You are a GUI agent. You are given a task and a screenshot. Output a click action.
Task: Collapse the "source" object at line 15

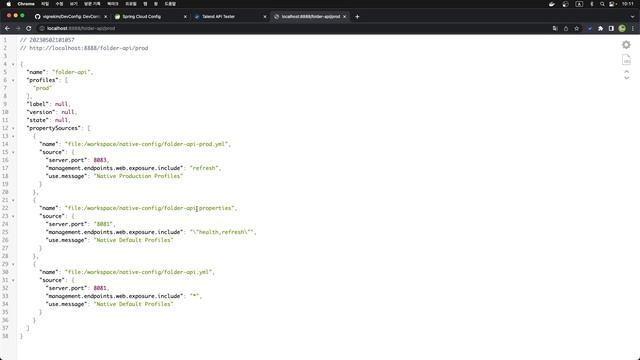click(13, 152)
